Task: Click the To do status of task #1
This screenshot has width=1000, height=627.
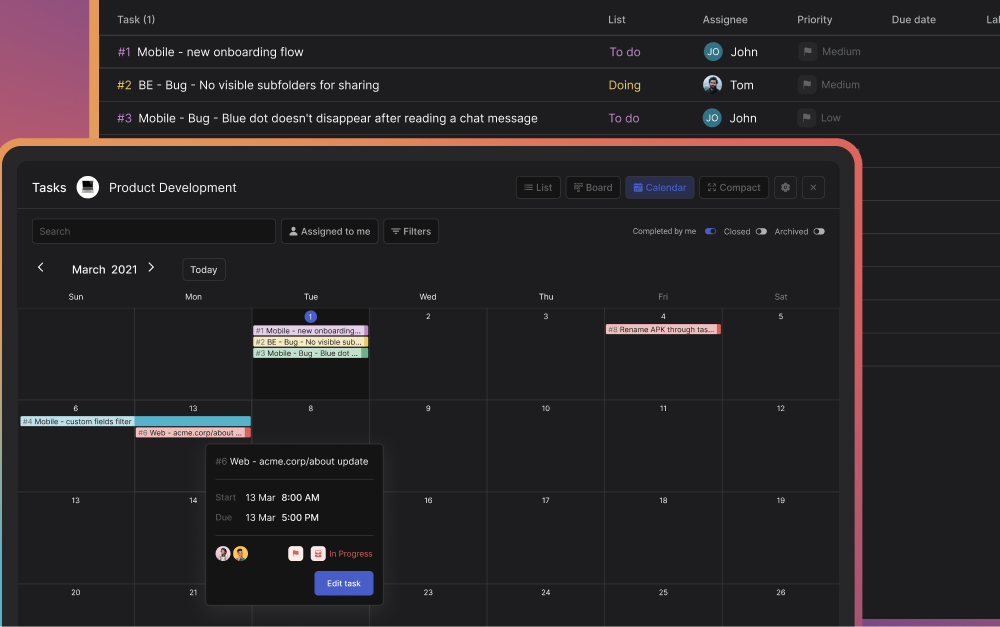Action: [624, 52]
